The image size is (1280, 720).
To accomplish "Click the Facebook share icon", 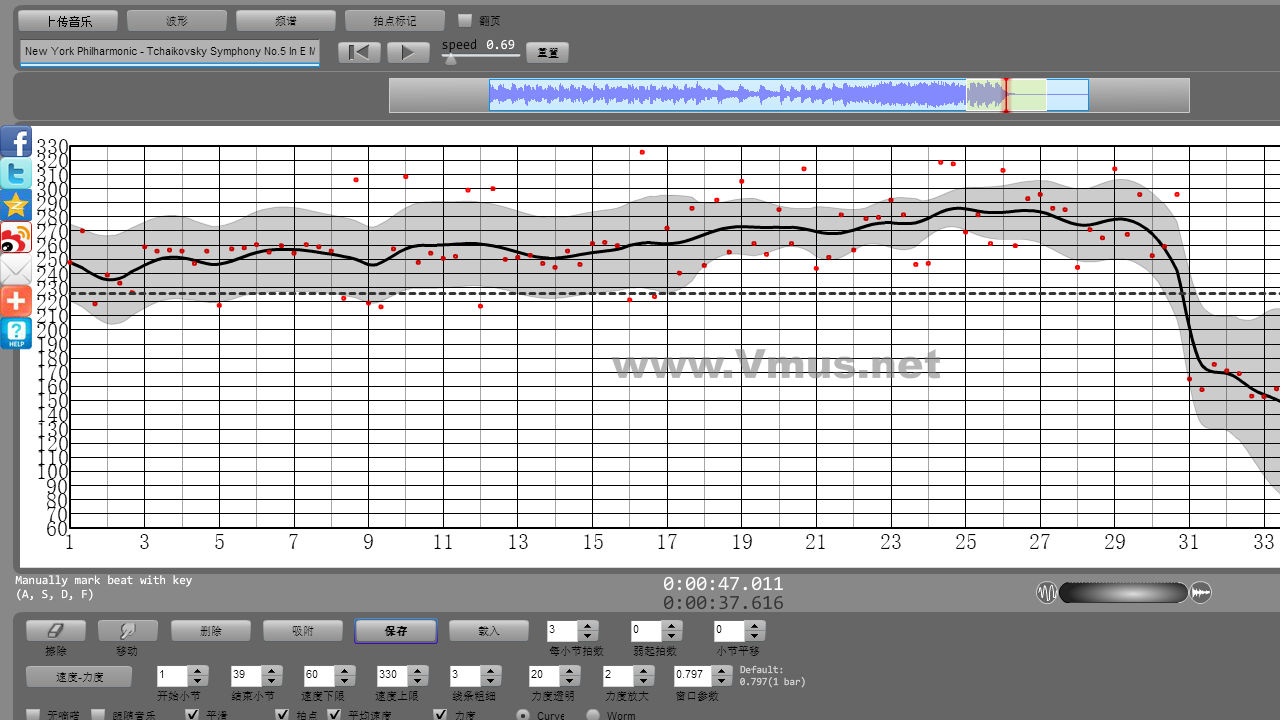I will 16,141.
